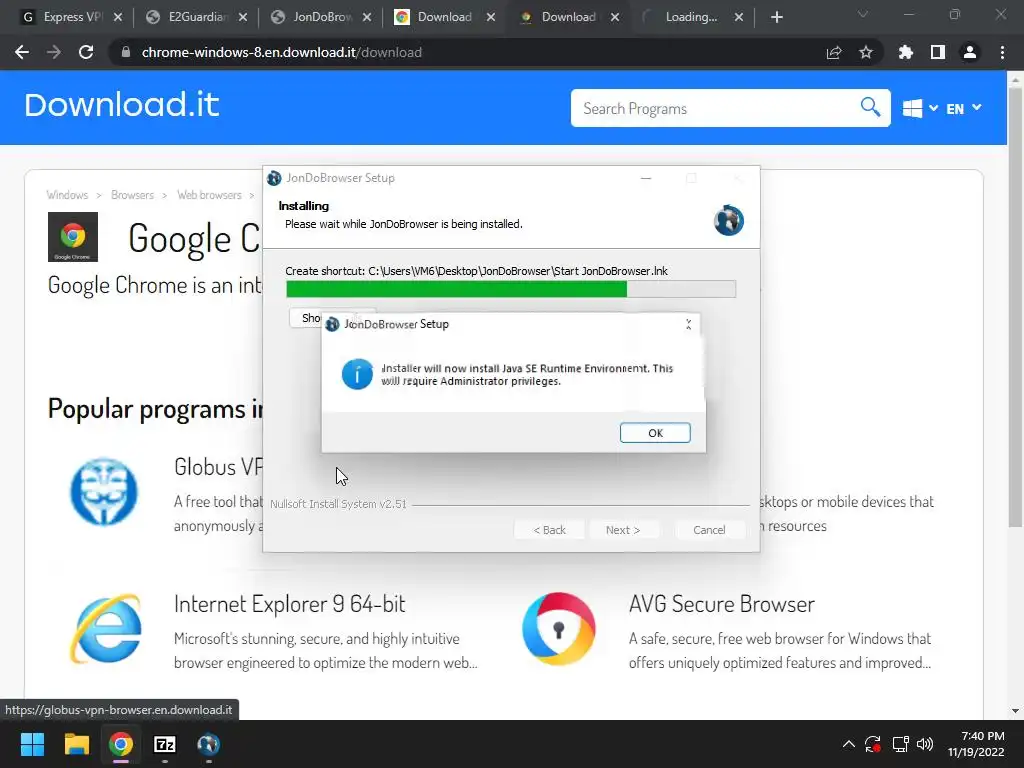Screen dimensions: 1024x768
Task: Open the Windows Start menu
Action: pos(32,744)
